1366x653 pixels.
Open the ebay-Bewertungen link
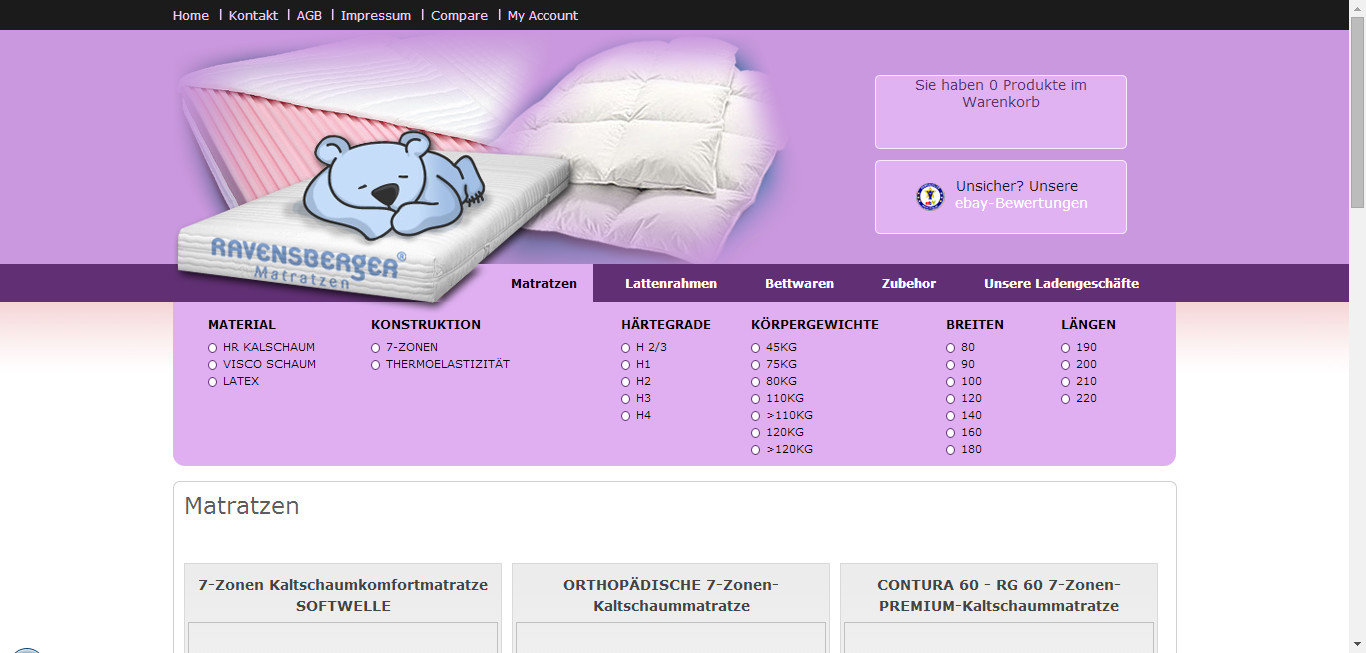(1021, 203)
